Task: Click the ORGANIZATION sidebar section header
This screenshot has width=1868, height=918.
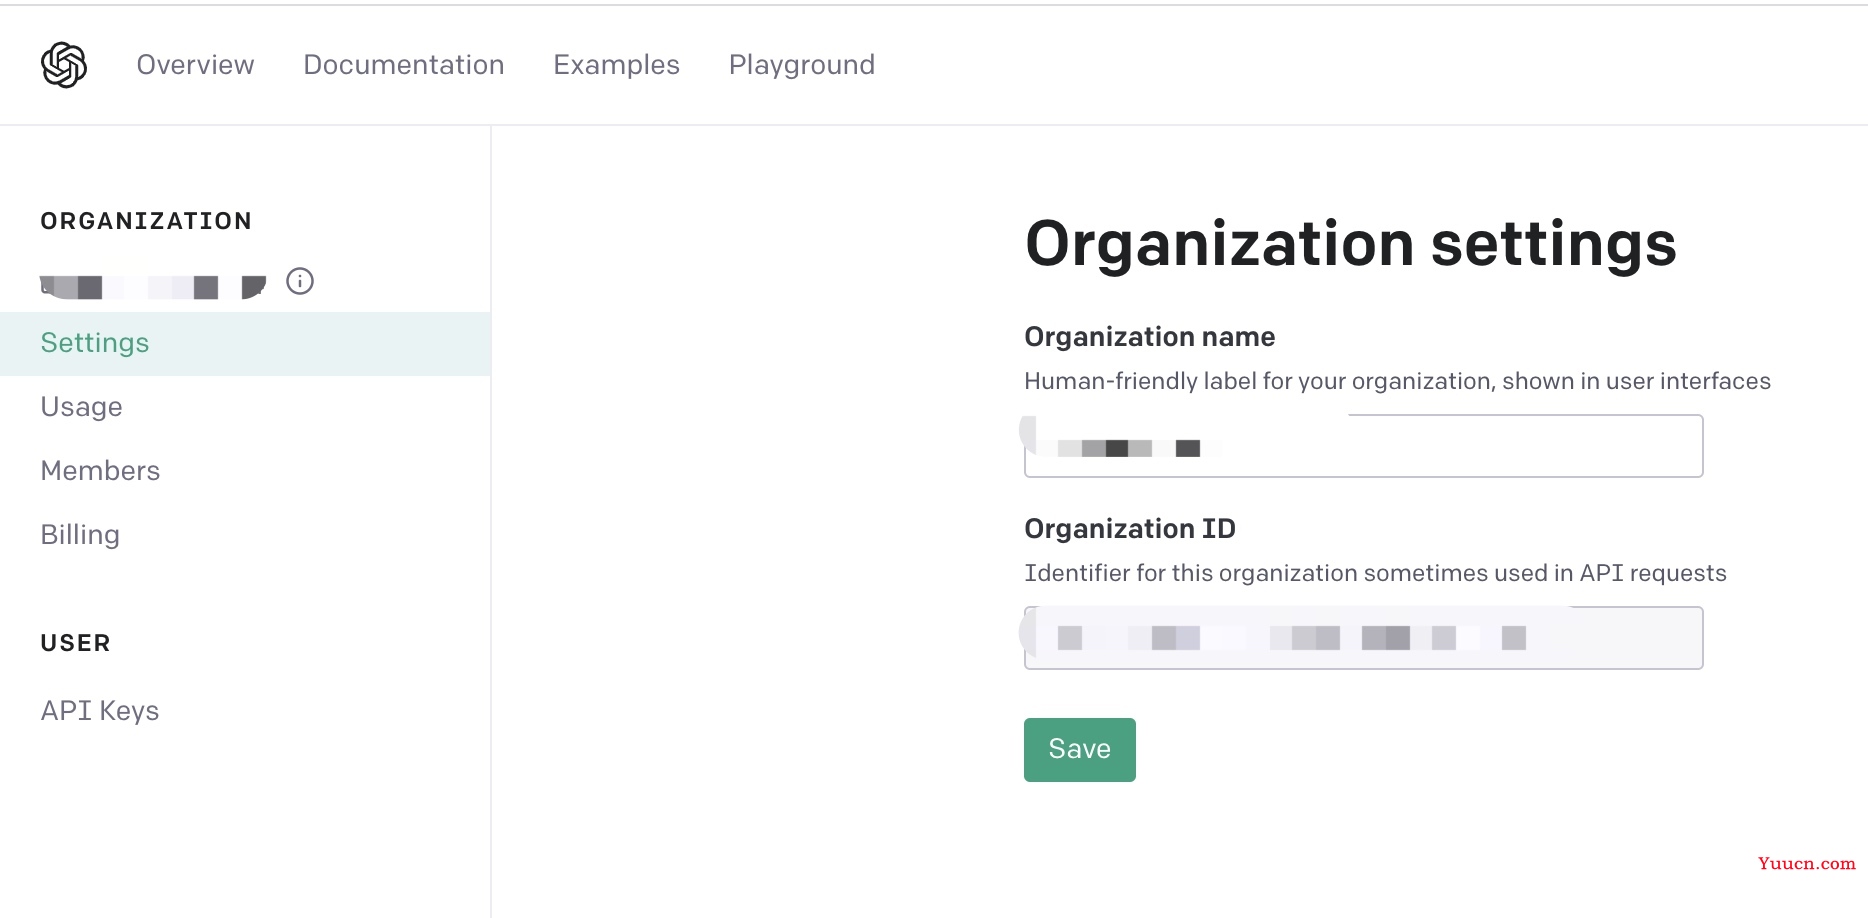Action: [x=146, y=221]
